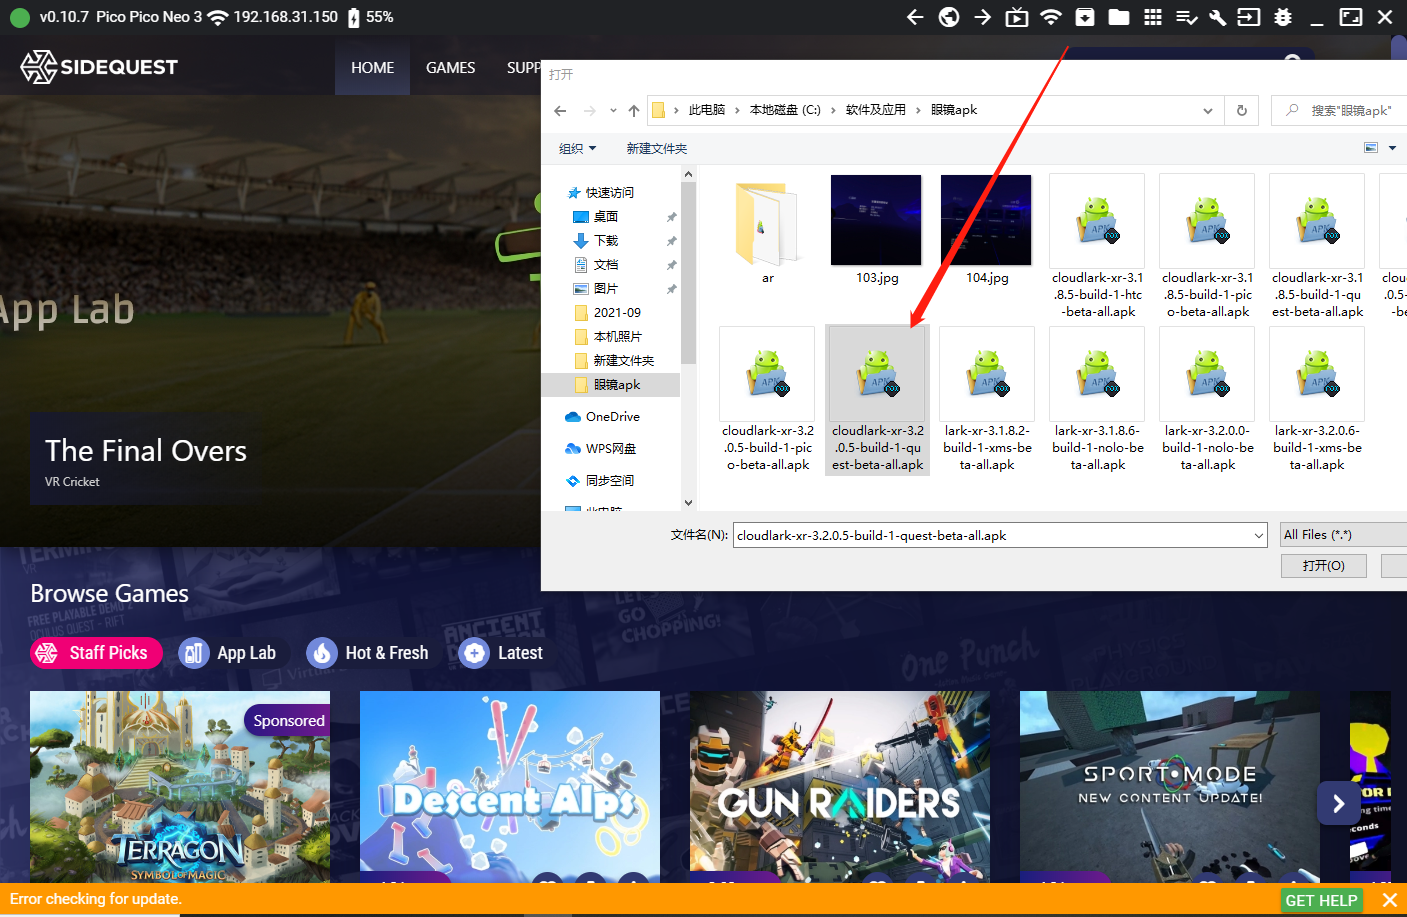Select cloudlark-xr-3.1.8.5-build-1-htc-beta-all.apk file

click(1097, 247)
